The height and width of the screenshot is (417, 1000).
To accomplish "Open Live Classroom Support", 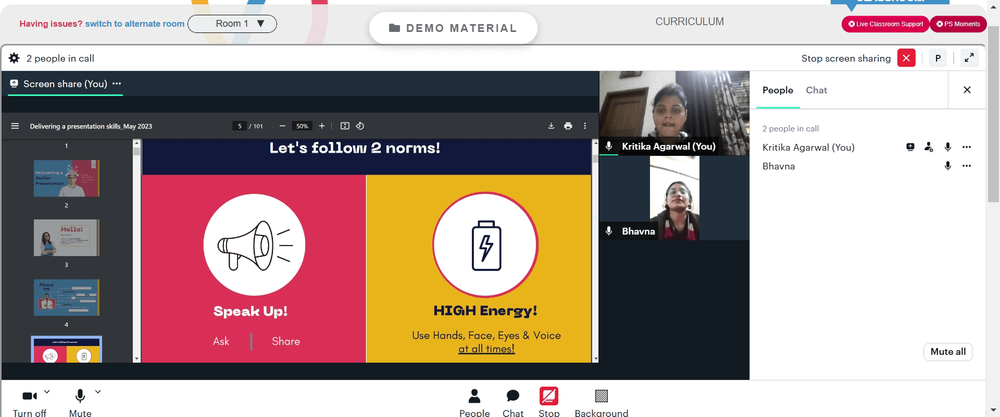I will pyautogui.click(x=885, y=24).
